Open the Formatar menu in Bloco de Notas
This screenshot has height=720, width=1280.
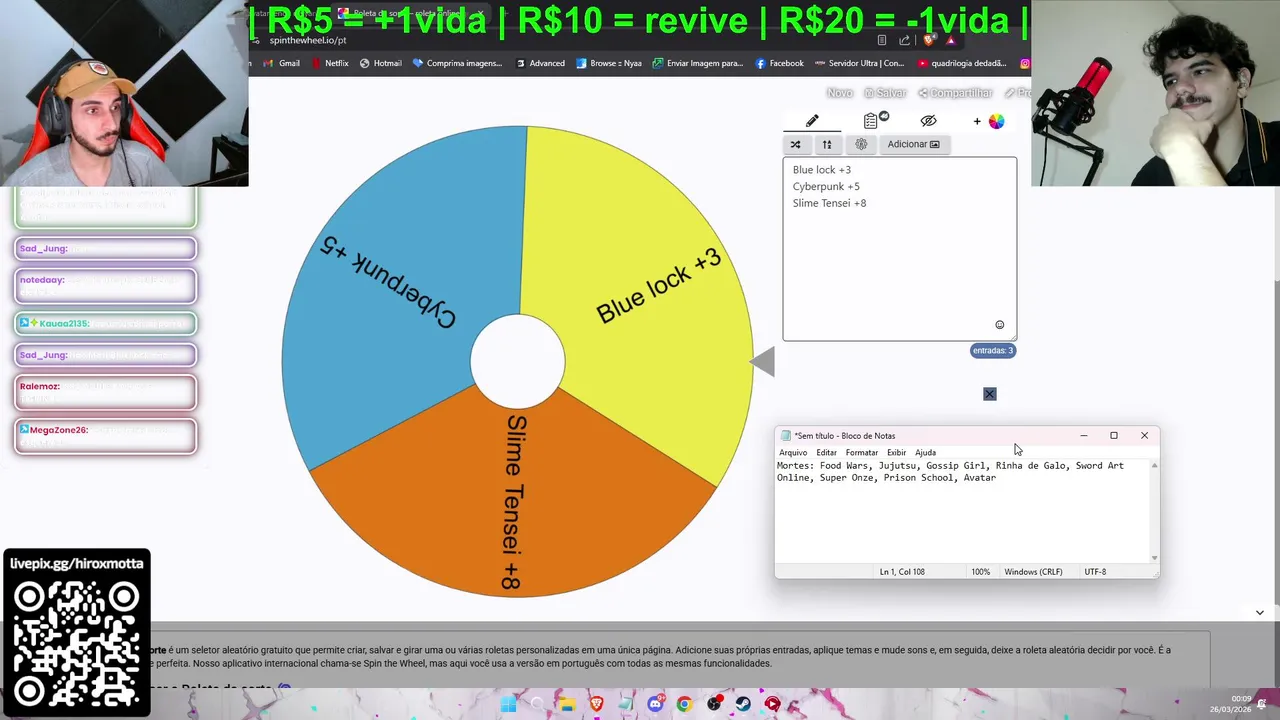861,453
